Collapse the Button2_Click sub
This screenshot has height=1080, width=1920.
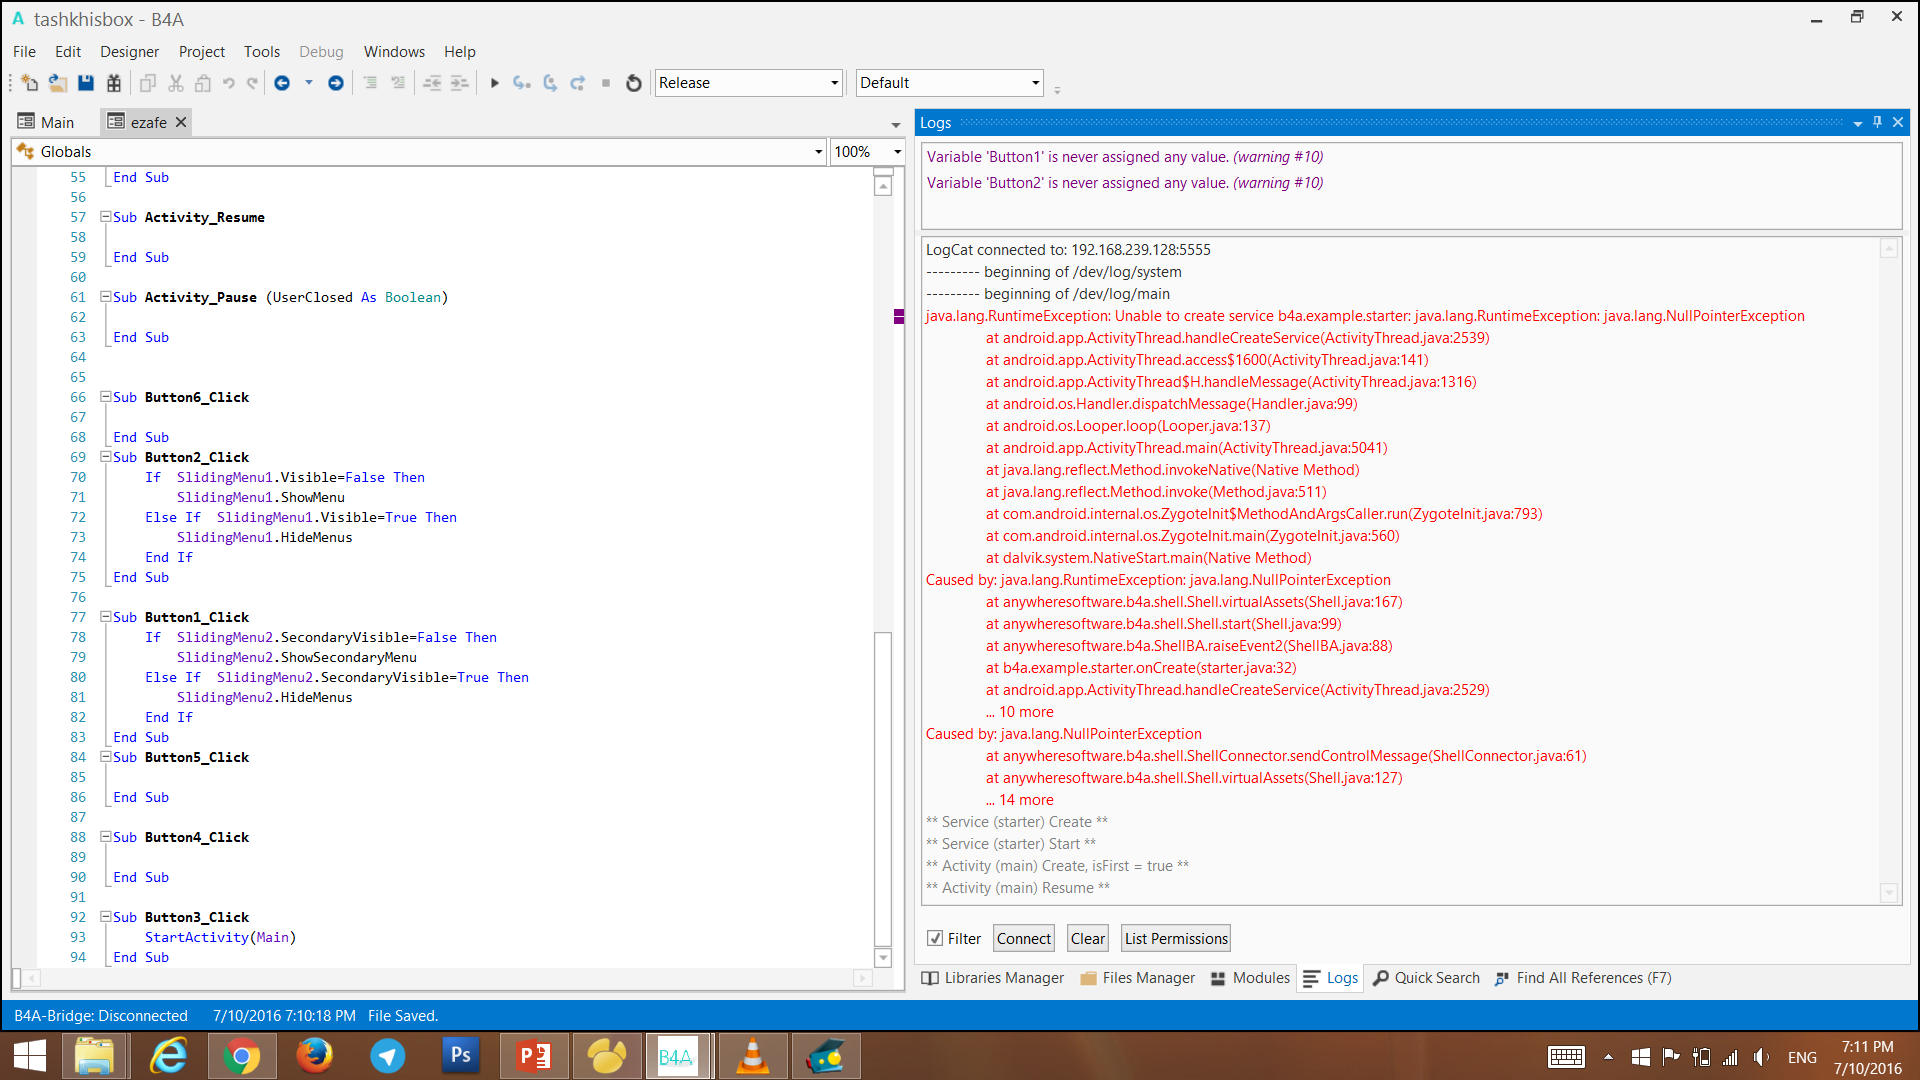click(x=105, y=457)
